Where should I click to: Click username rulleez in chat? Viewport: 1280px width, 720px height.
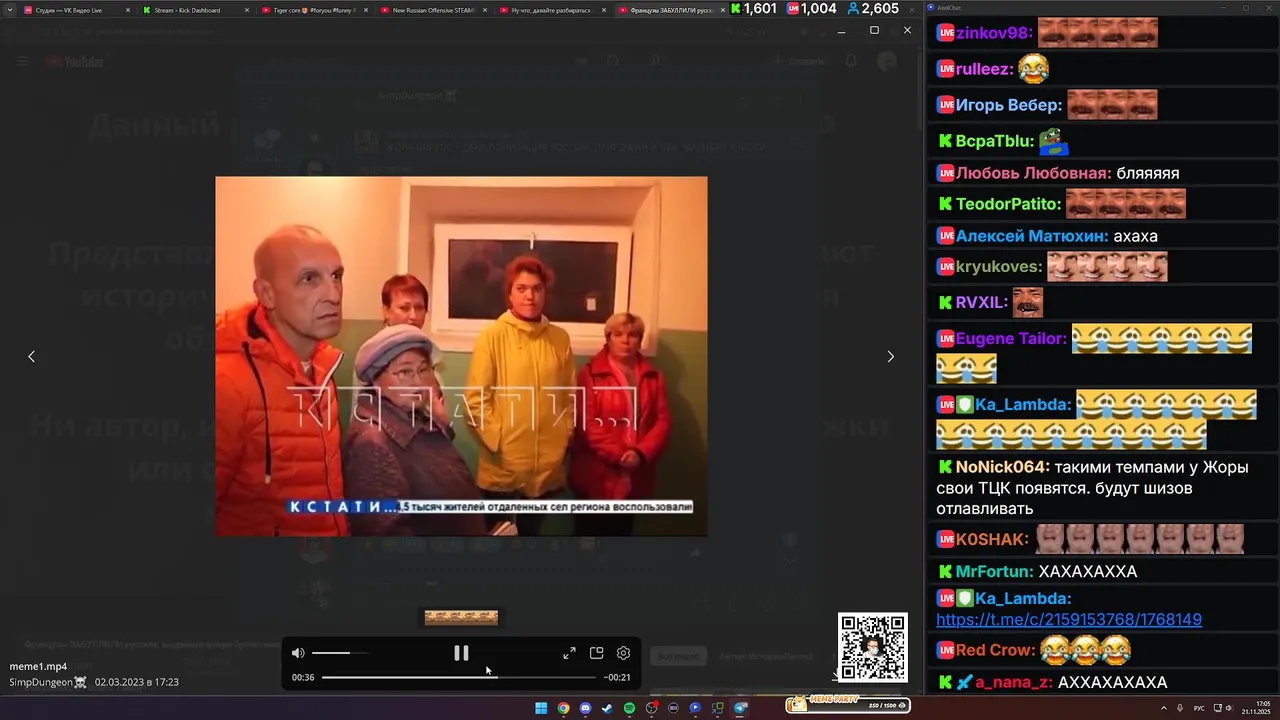984,70
